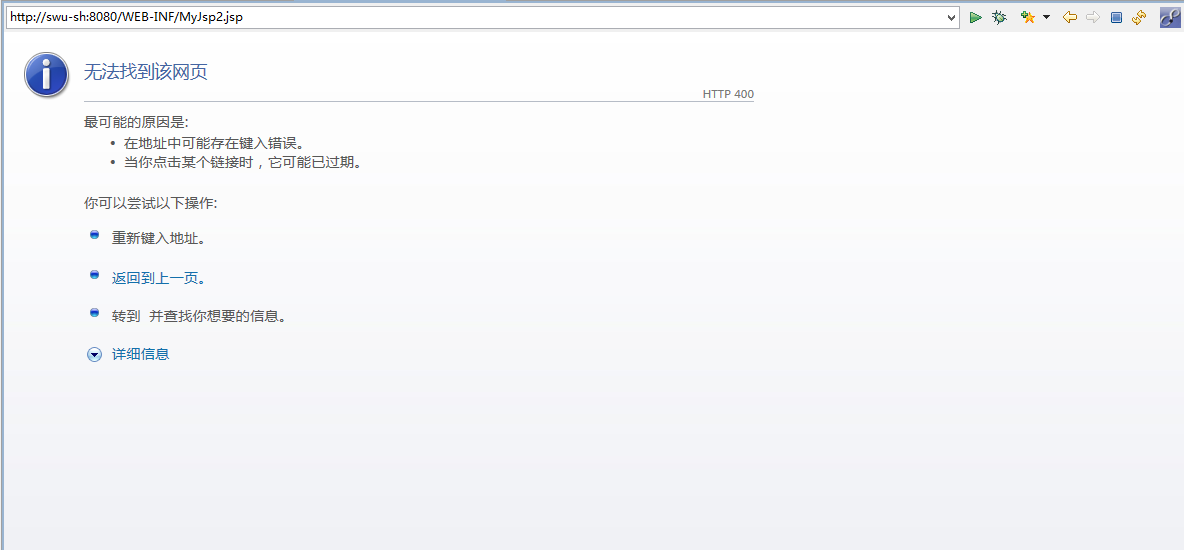
Task: Click 当你点击某个链接时 bullet text
Action: tap(242, 162)
